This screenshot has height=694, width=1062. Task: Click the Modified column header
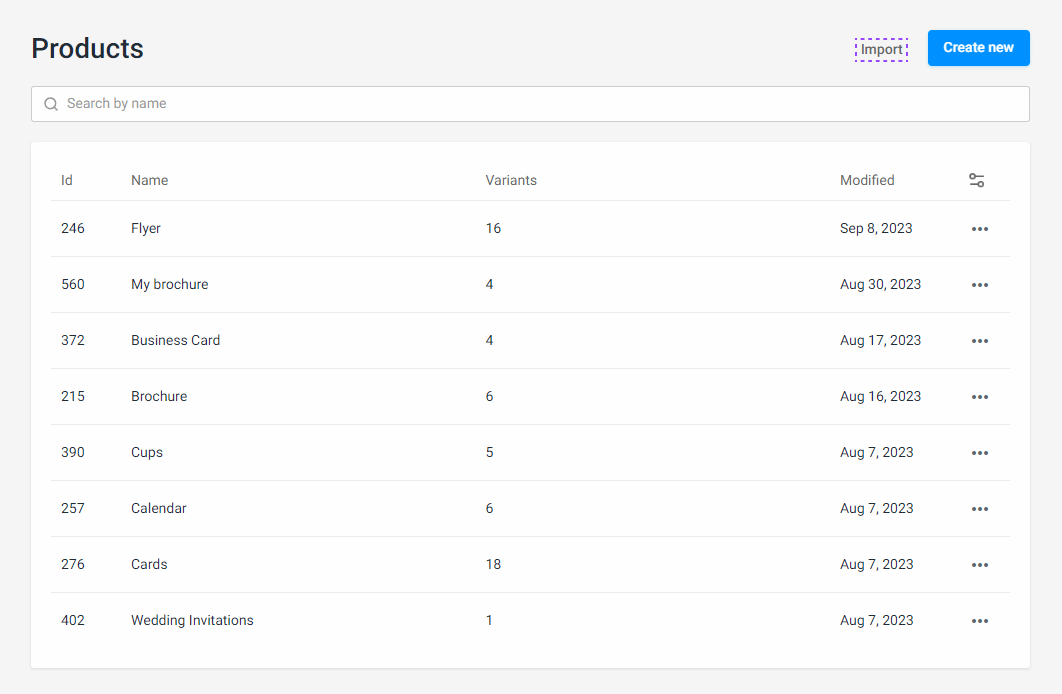[867, 180]
